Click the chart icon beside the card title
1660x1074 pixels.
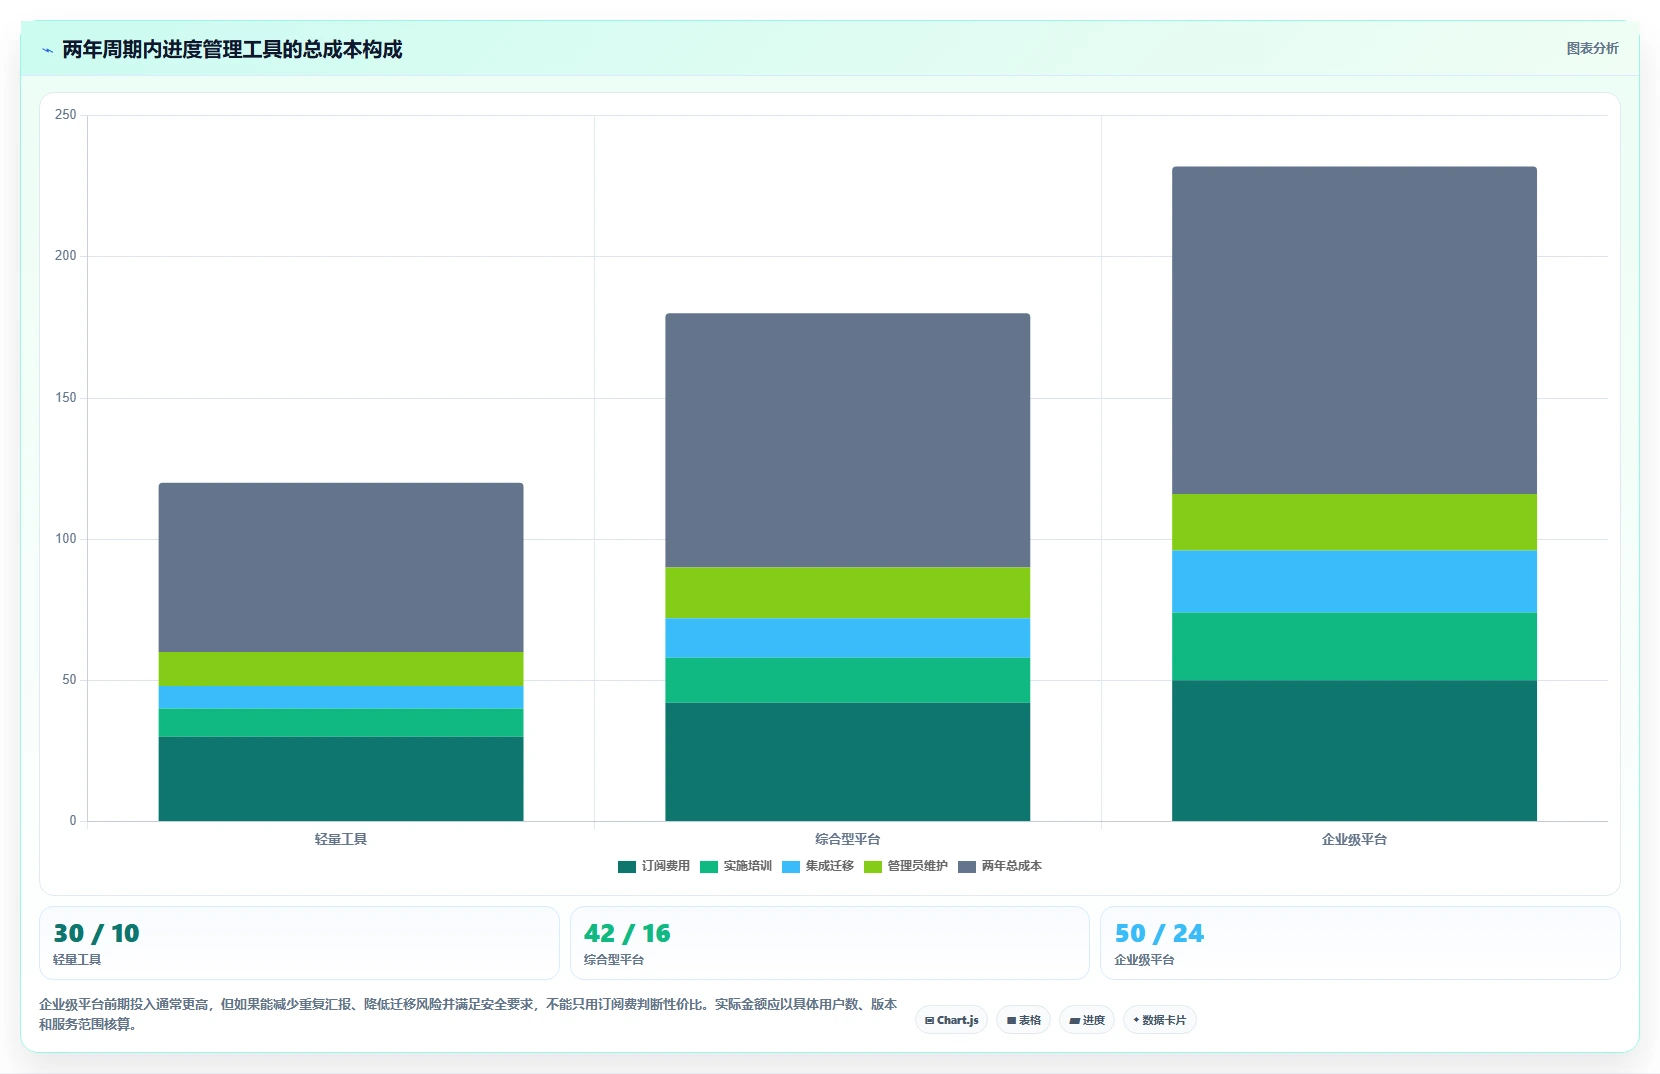pos(47,50)
